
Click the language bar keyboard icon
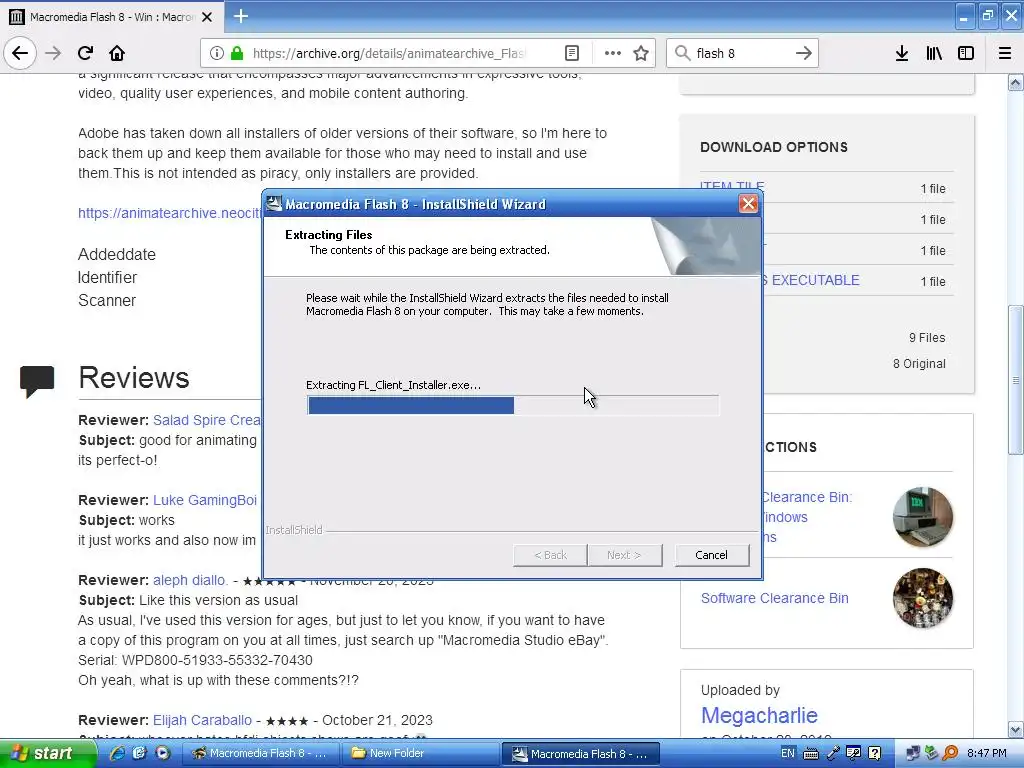pos(810,754)
